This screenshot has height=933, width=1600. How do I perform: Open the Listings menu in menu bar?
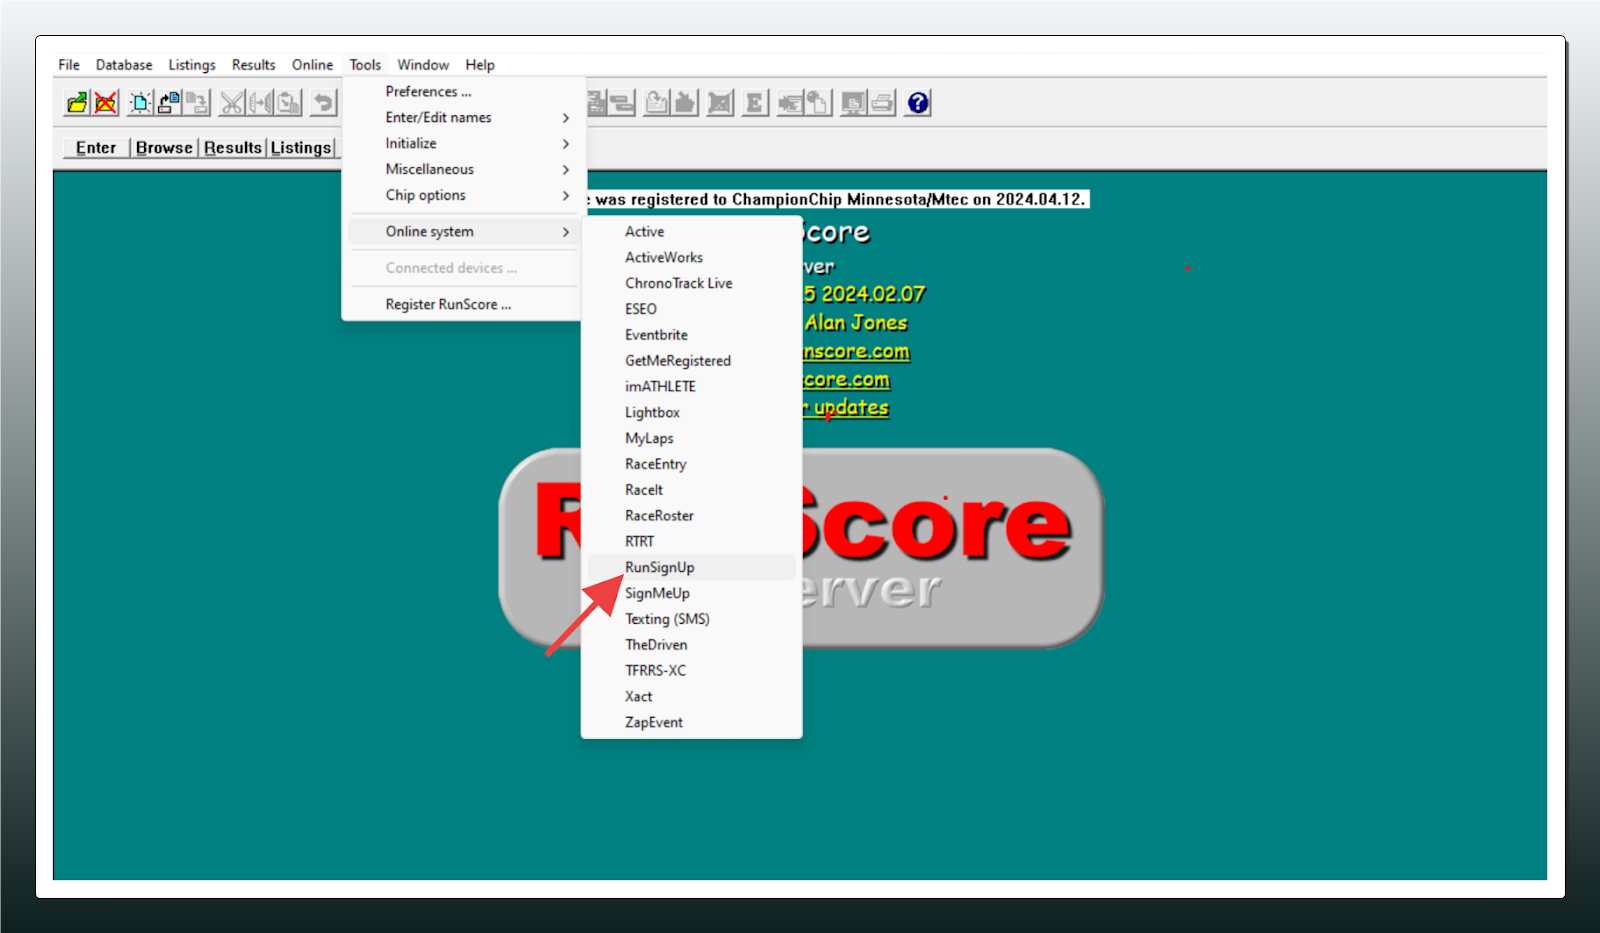tap(192, 65)
